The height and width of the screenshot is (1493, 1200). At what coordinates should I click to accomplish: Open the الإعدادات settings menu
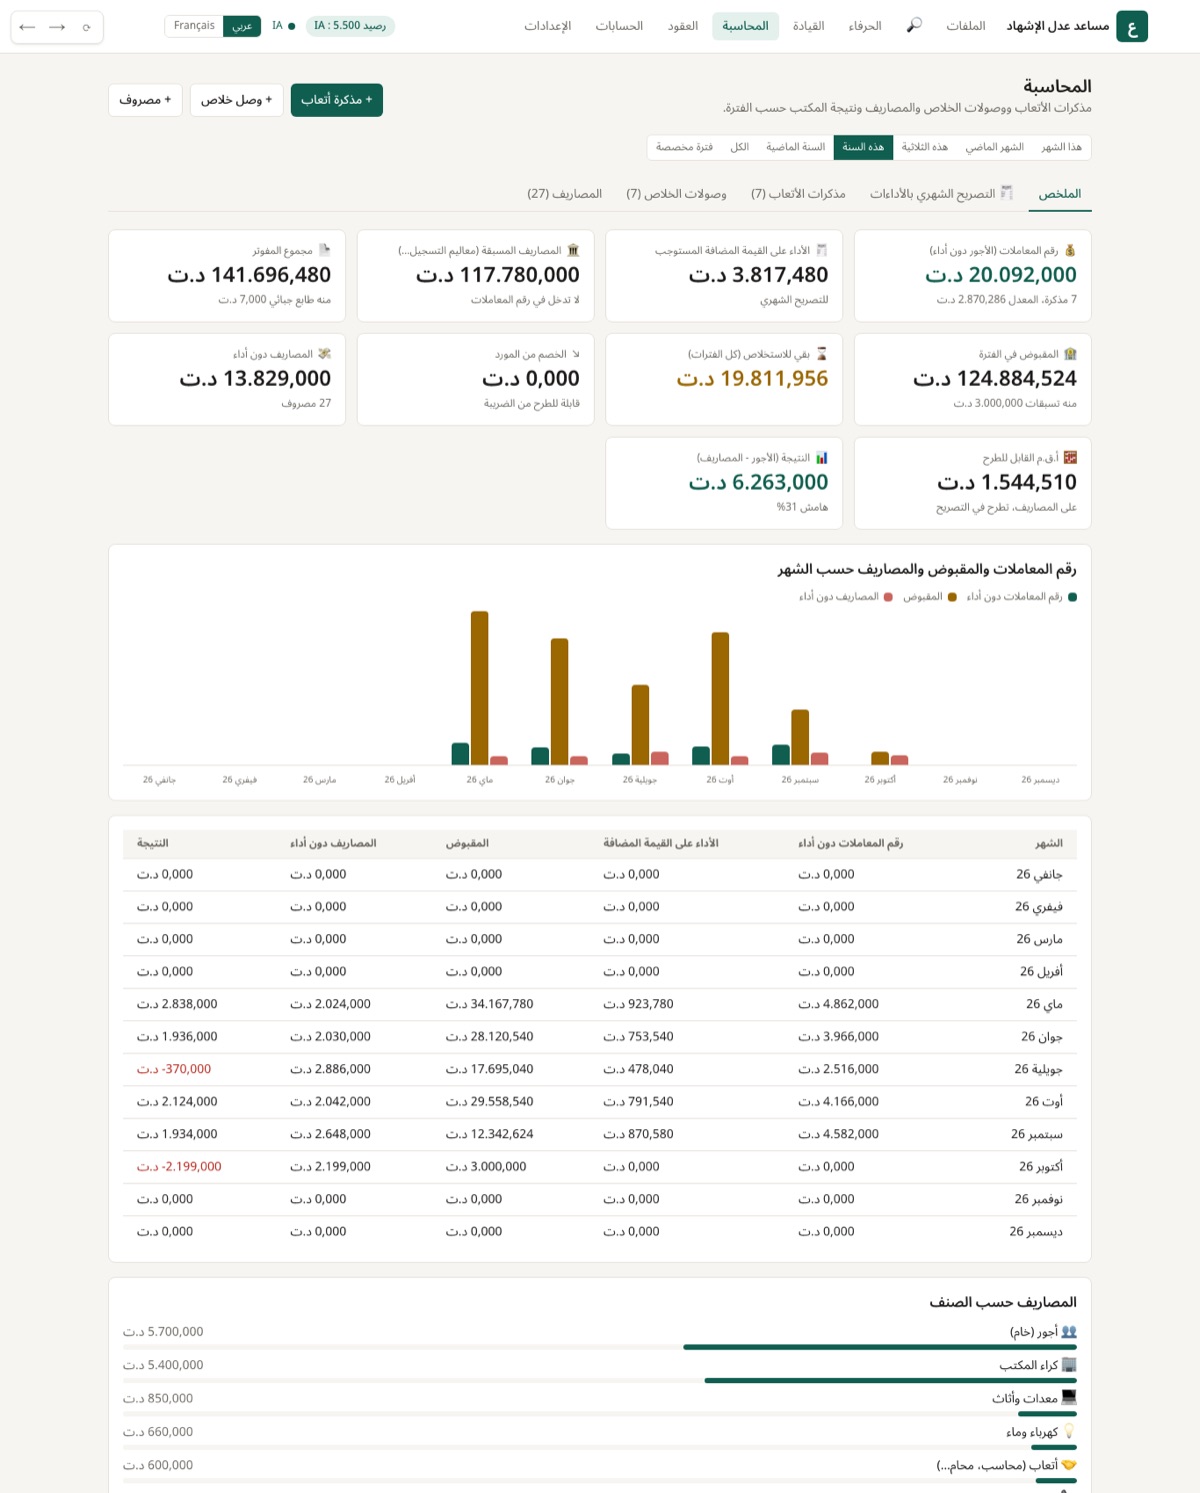click(x=548, y=26)
